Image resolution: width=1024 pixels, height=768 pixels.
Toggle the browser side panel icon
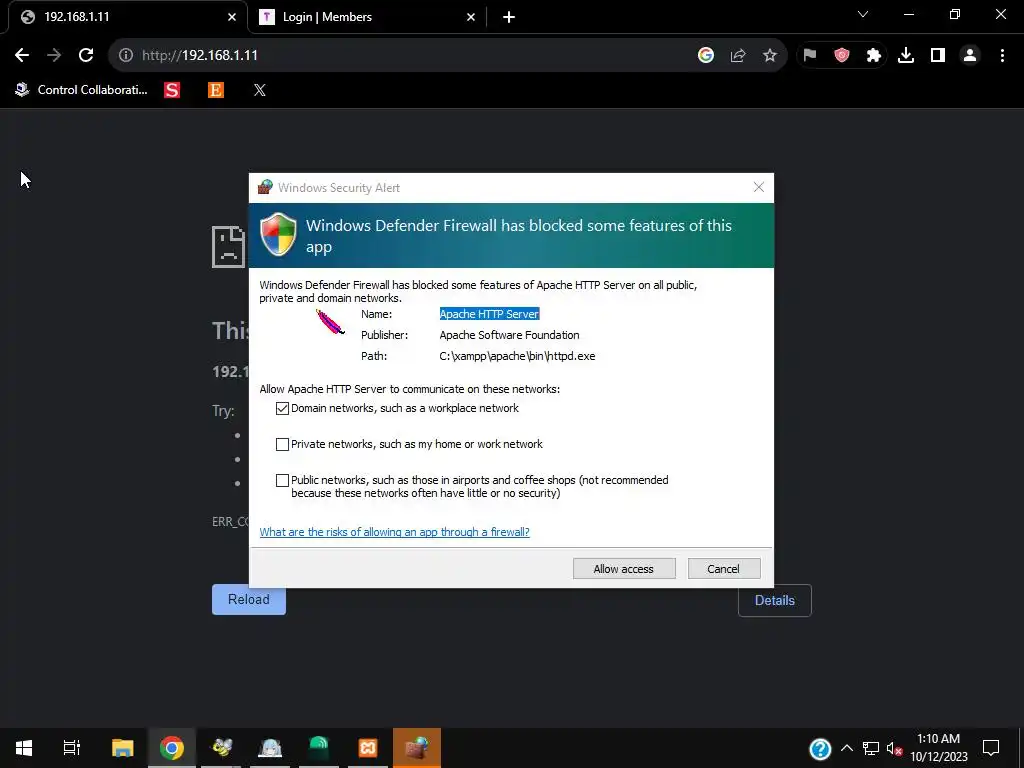tap(938, 56)
